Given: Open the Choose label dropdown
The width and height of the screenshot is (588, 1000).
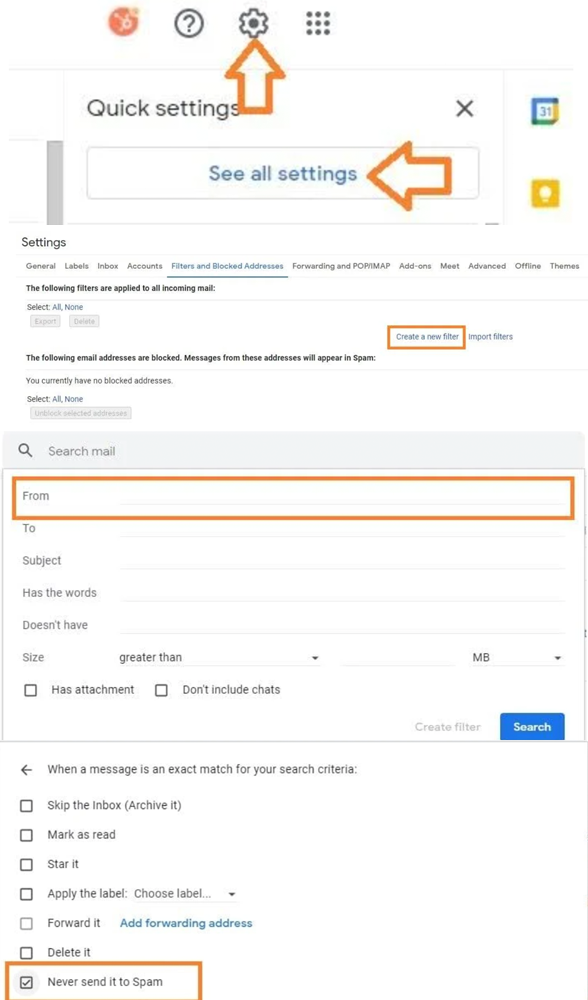Looking at the screenshot, I should click(x=185, y=893).
